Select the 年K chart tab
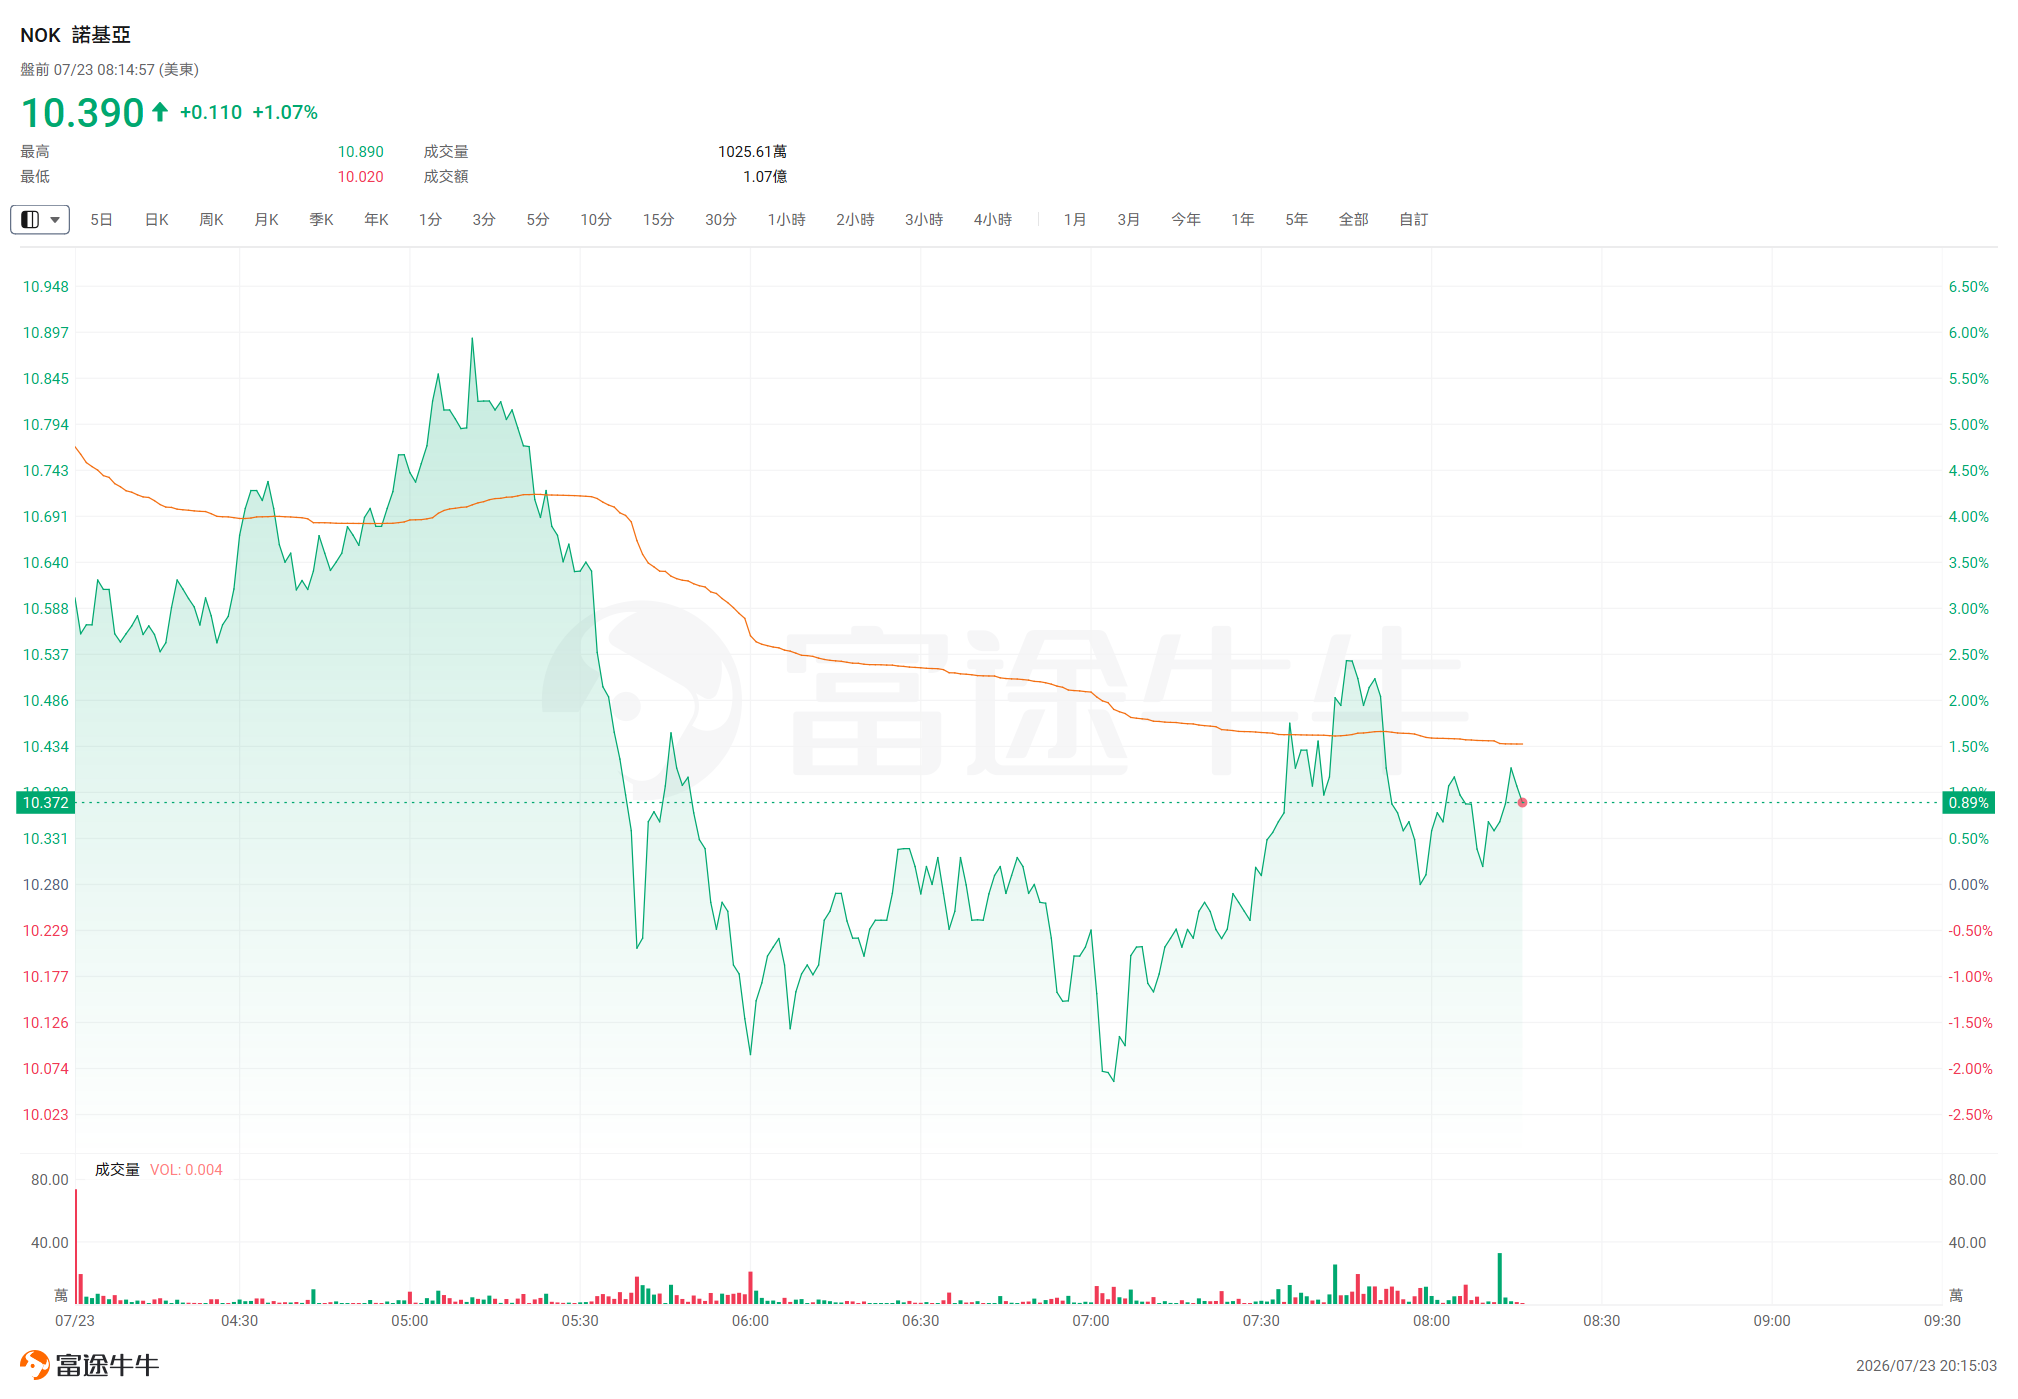Screen dimensions: 2018x1399 (x=376, y=219)
